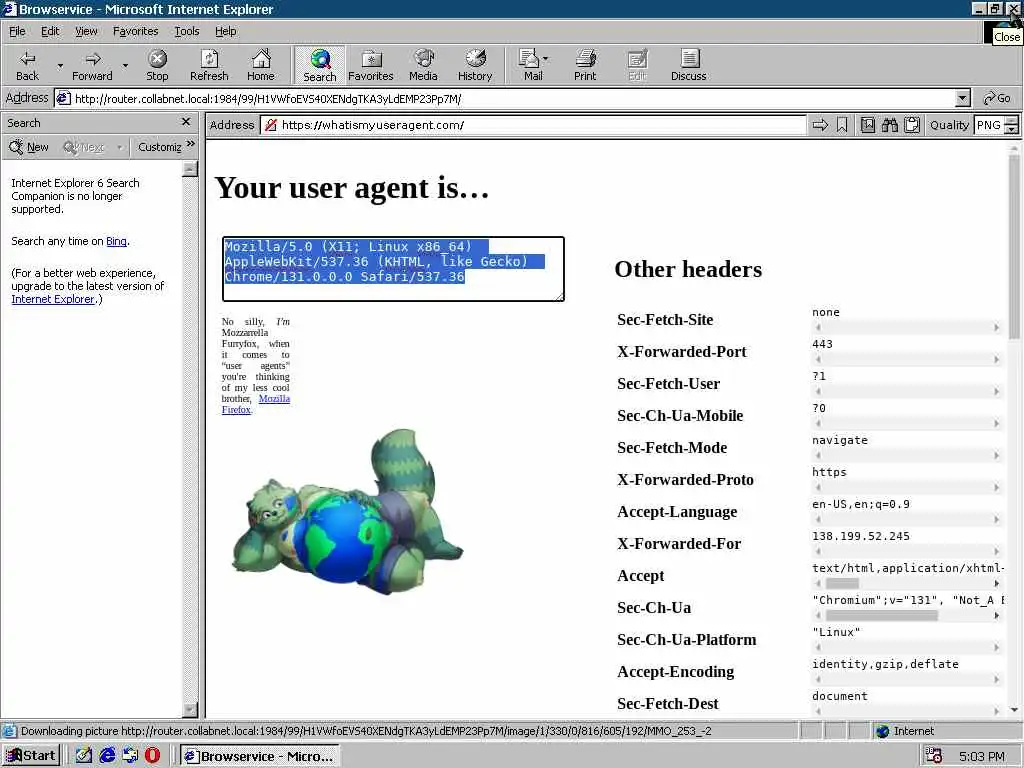
Task: Click the first quick launch icon
Action: pyautogui.click(x=84, y=756)
